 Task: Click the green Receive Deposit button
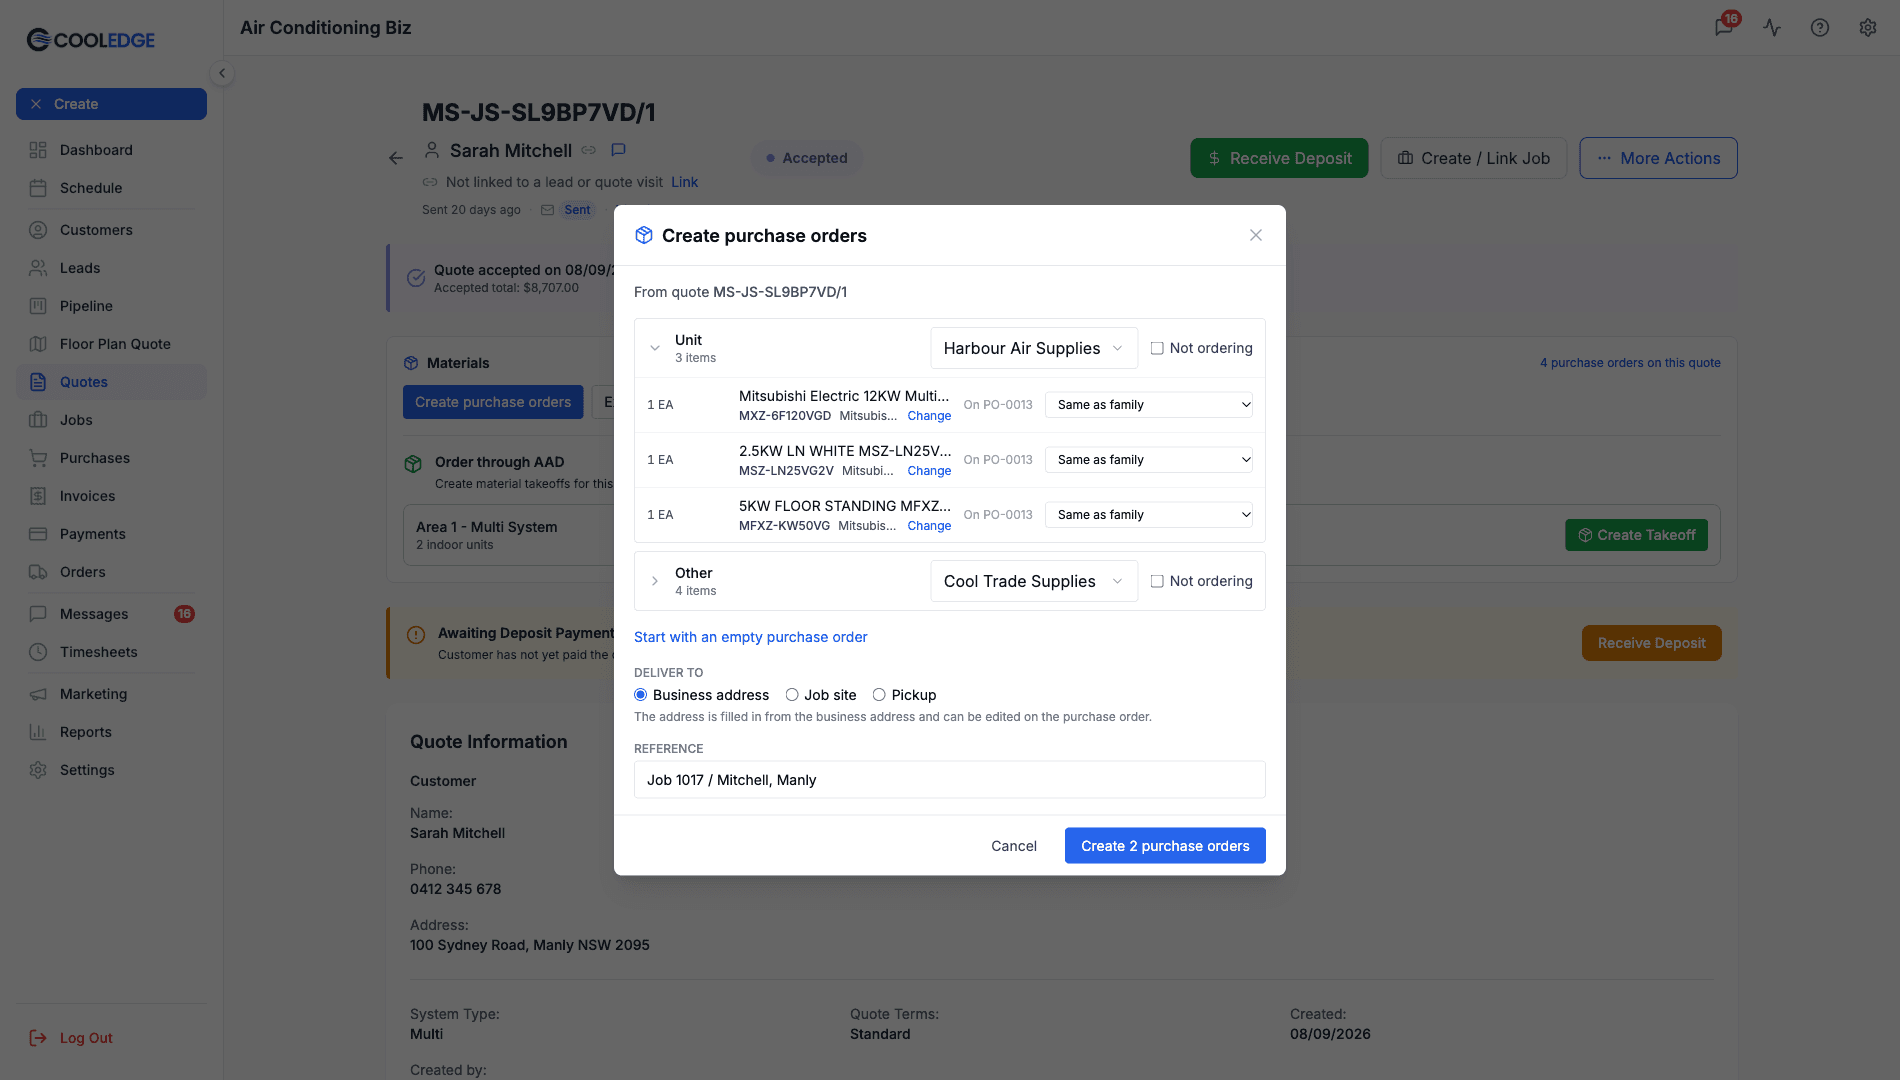(1279, 158)
